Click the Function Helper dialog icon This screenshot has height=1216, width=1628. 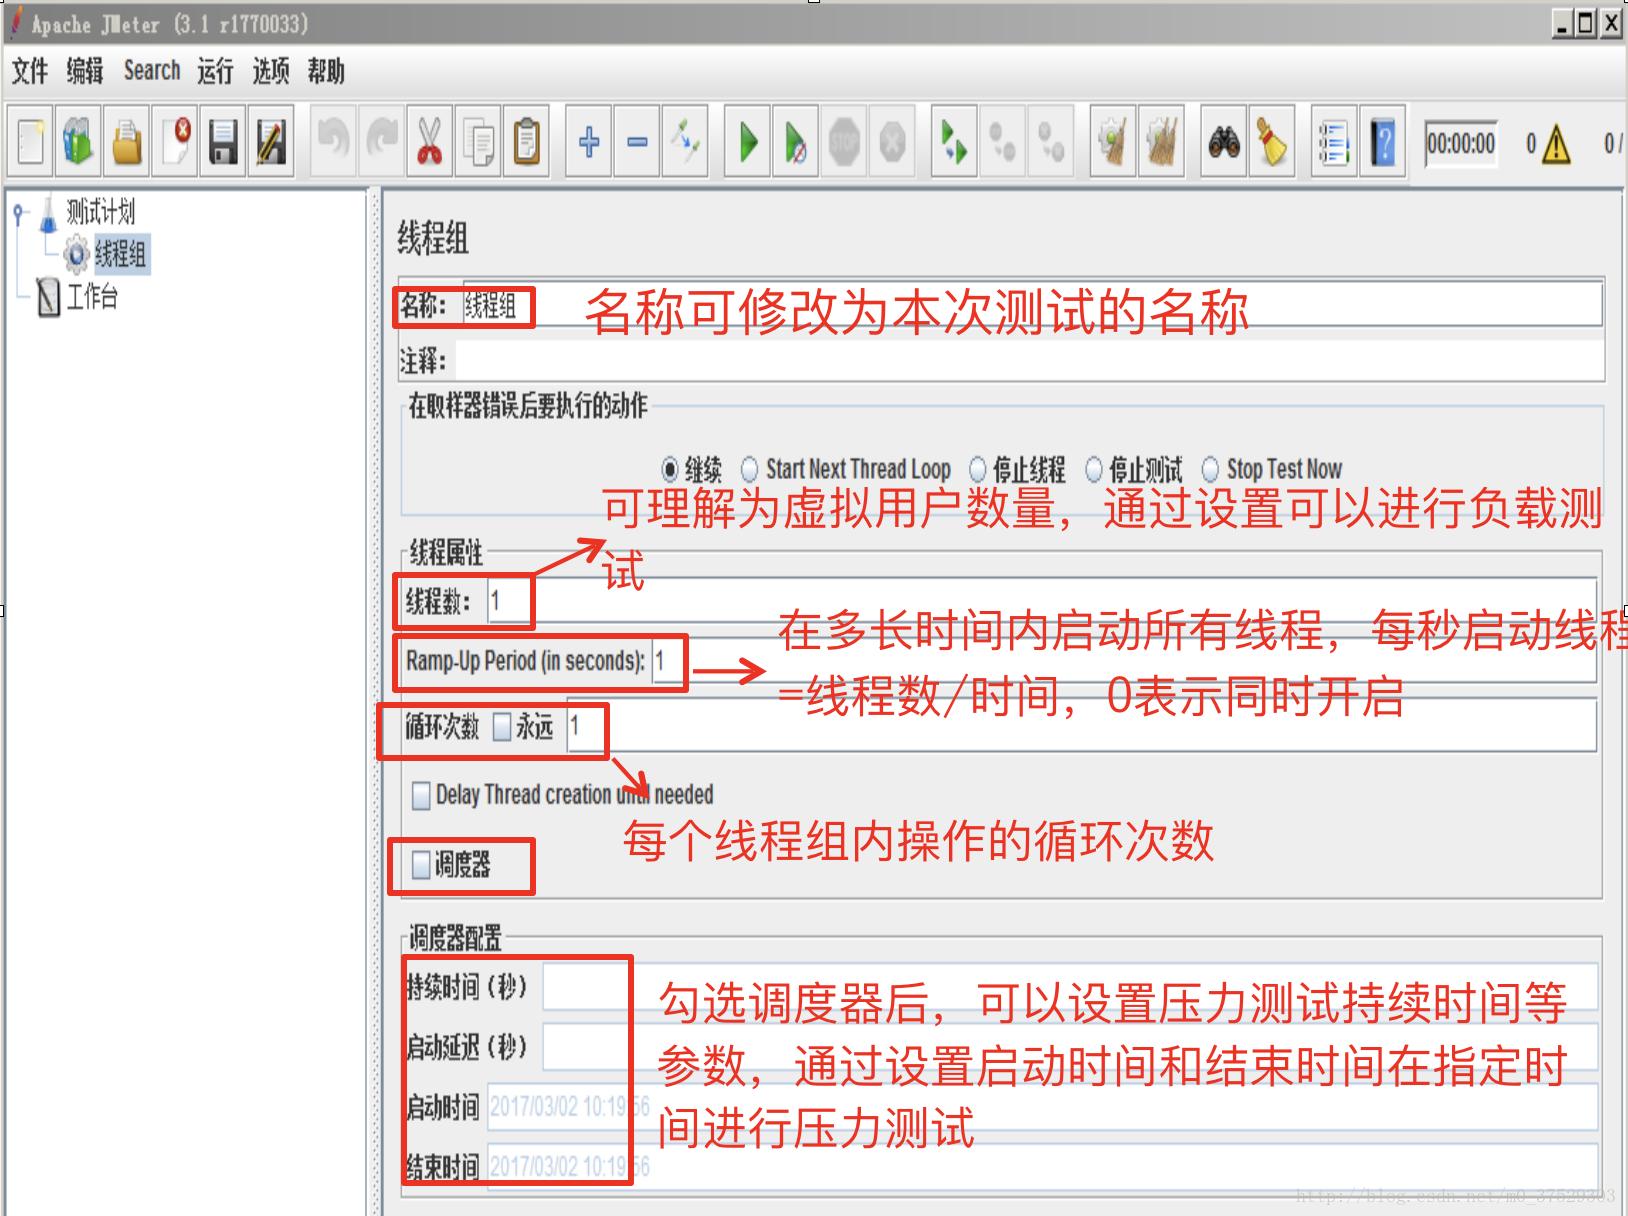tap(1332, 142)
